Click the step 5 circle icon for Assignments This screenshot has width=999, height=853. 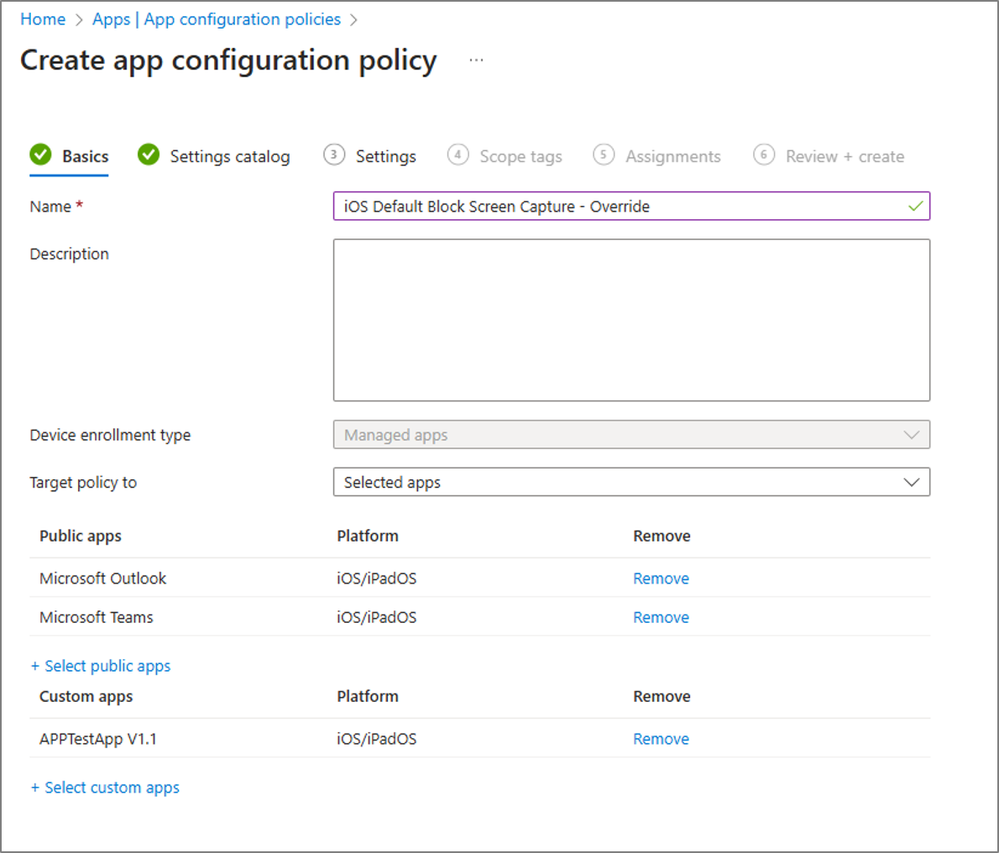(603, 155)
